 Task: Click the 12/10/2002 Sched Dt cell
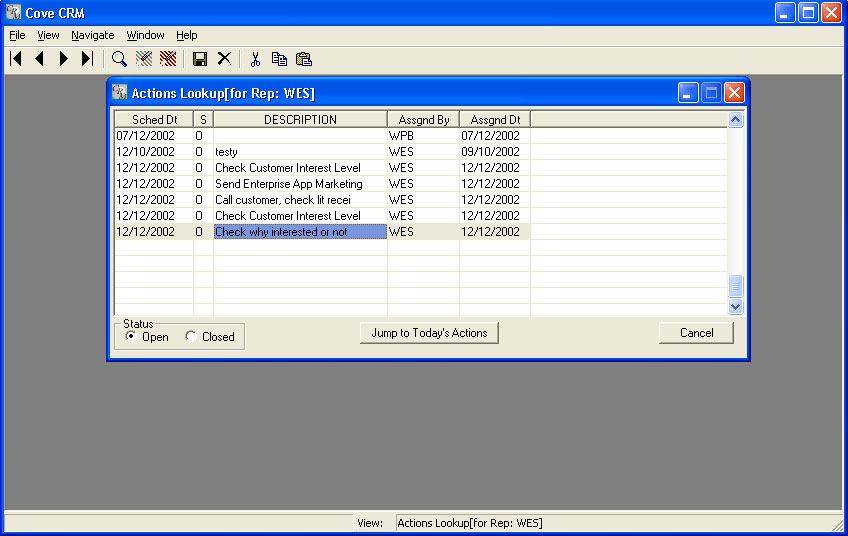point(154,151)
